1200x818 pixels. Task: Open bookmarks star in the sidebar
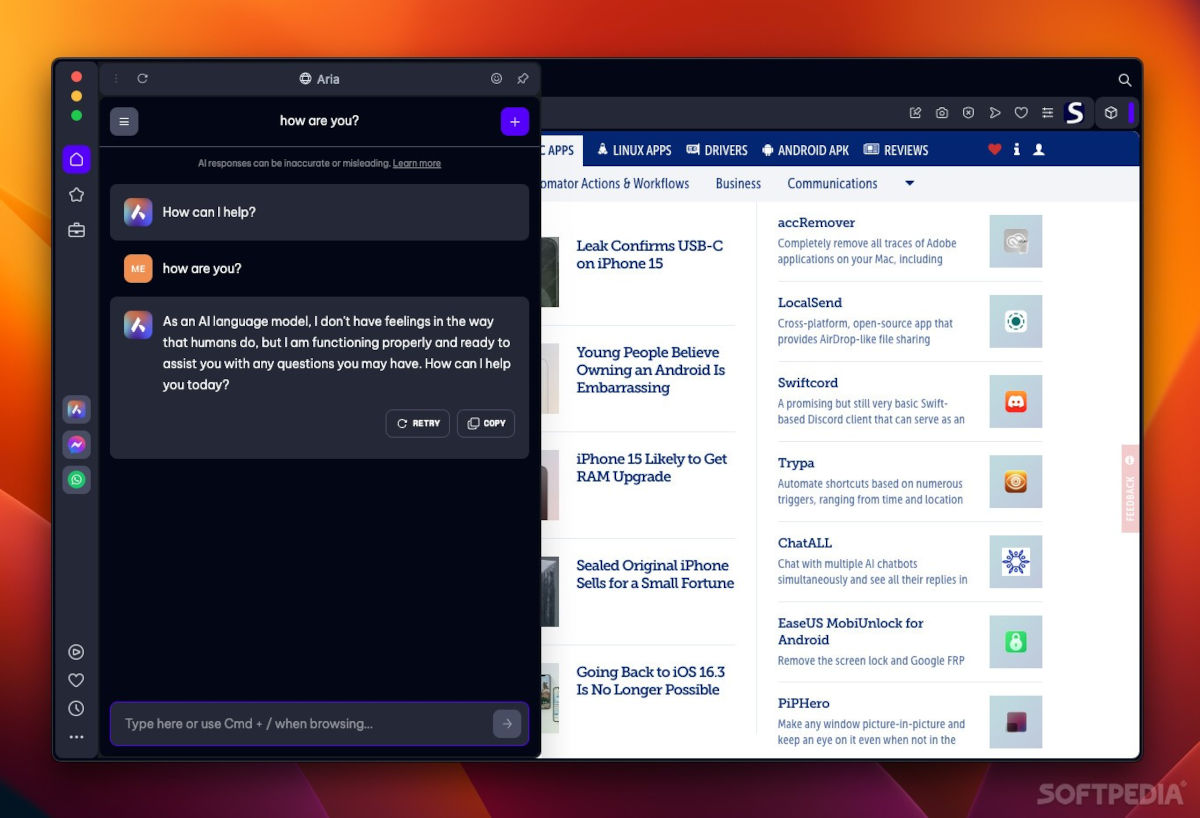tap(76, 195)
